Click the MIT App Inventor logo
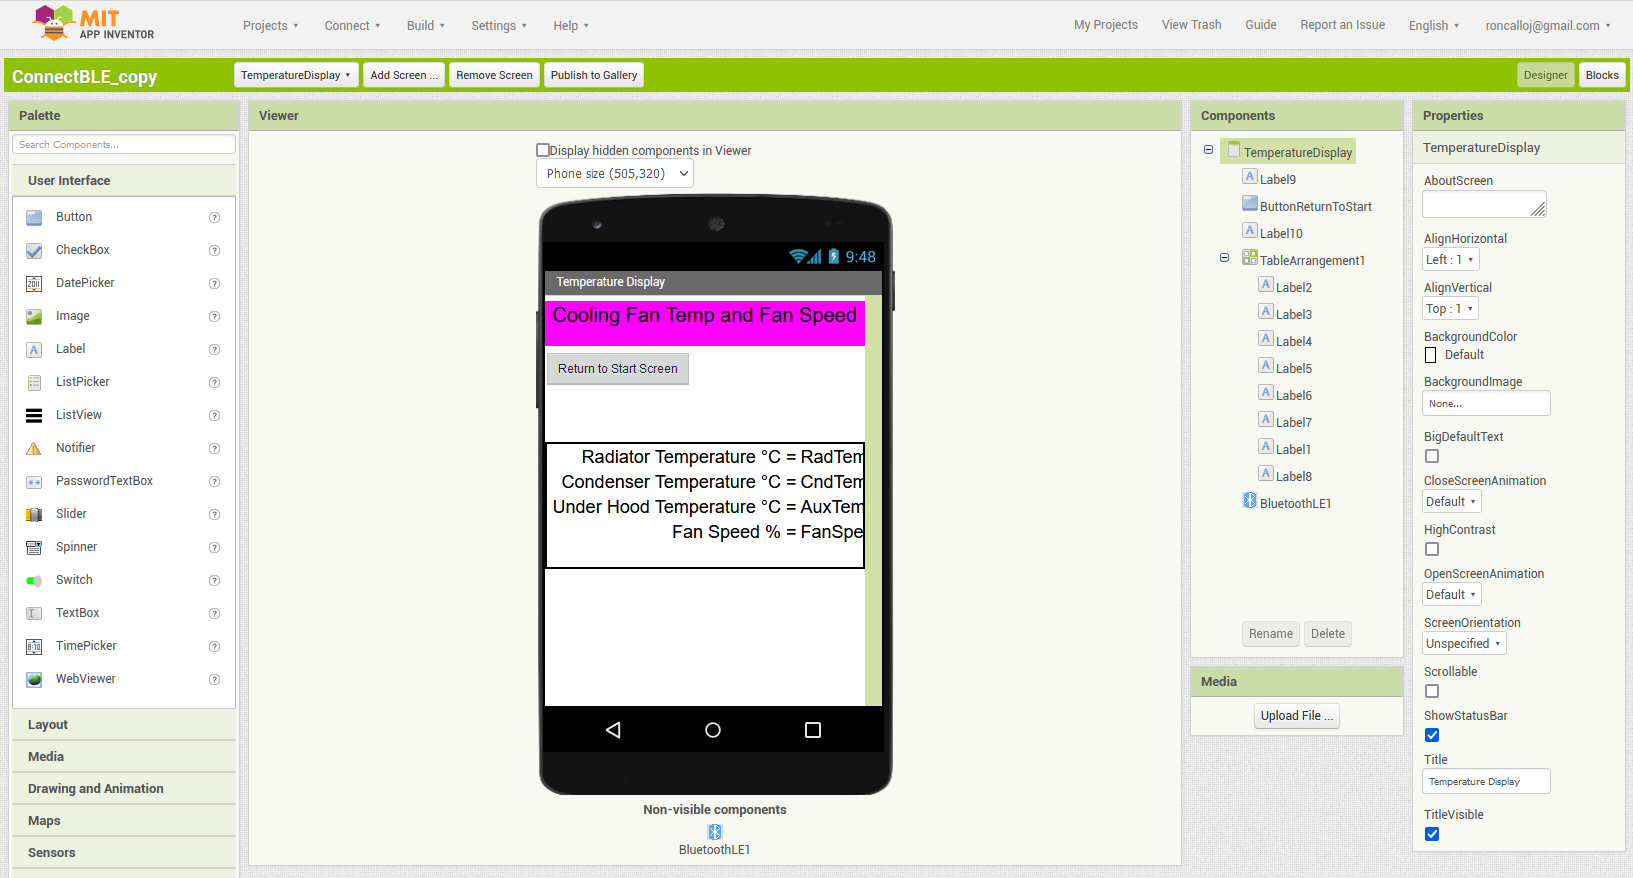This screenshot has width=1633, height=878. coord(94,23)
